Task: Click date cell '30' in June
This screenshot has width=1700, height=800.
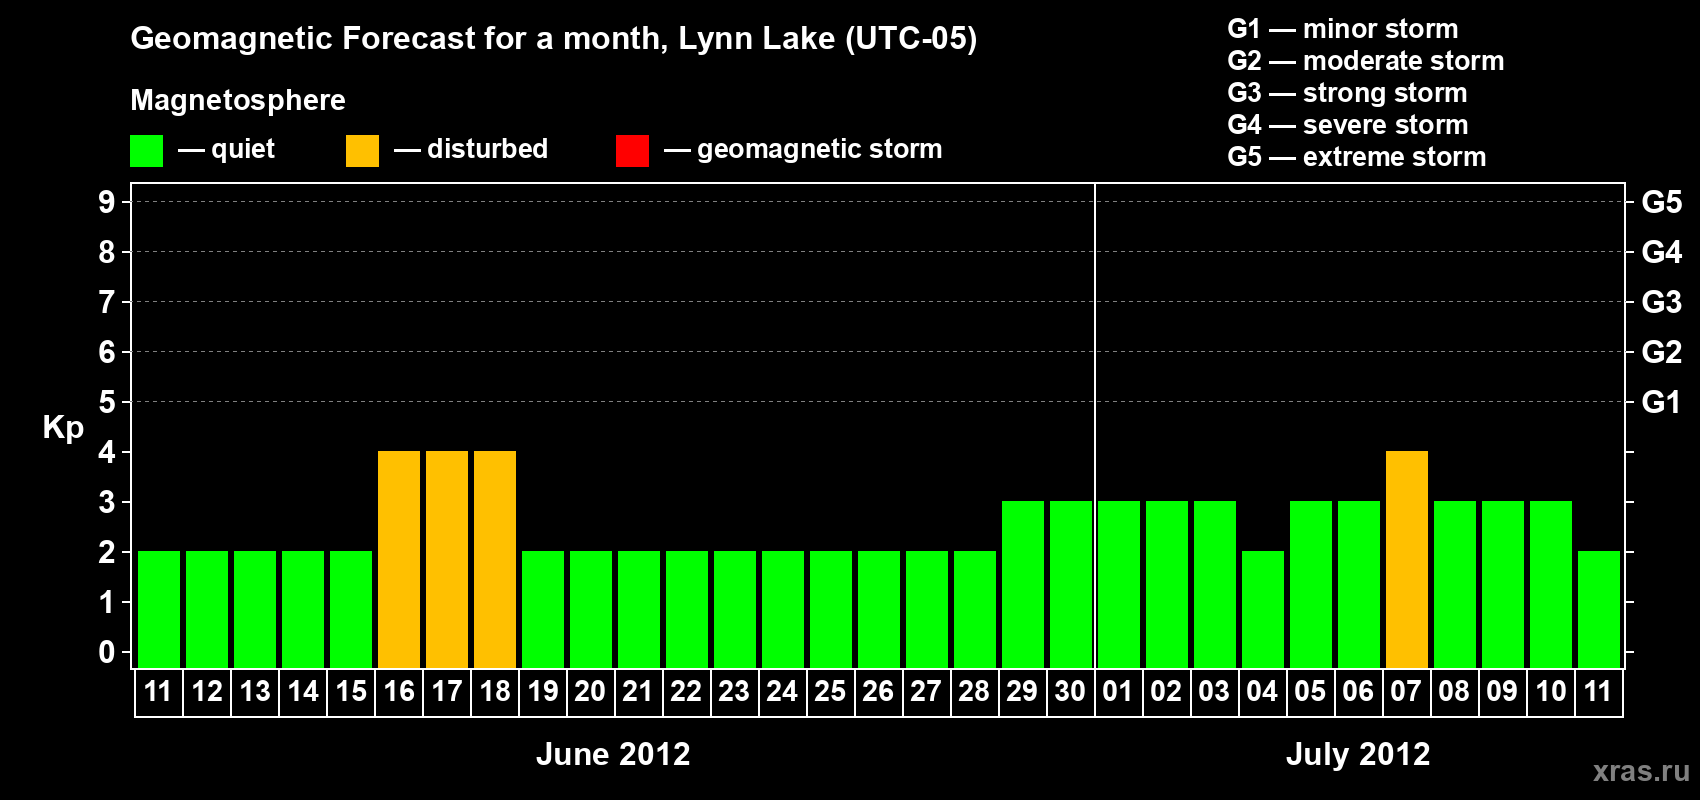Action: coord(1070,692)
